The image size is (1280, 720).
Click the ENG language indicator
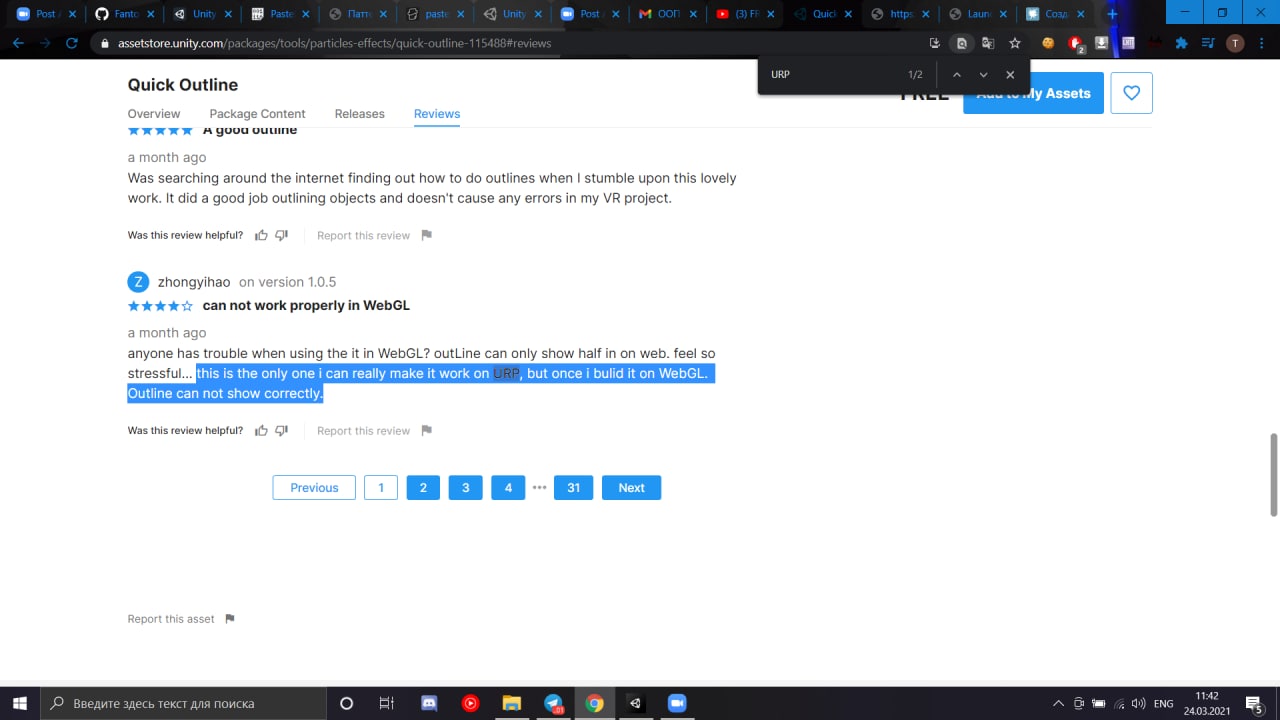(x=1163, y=704)
